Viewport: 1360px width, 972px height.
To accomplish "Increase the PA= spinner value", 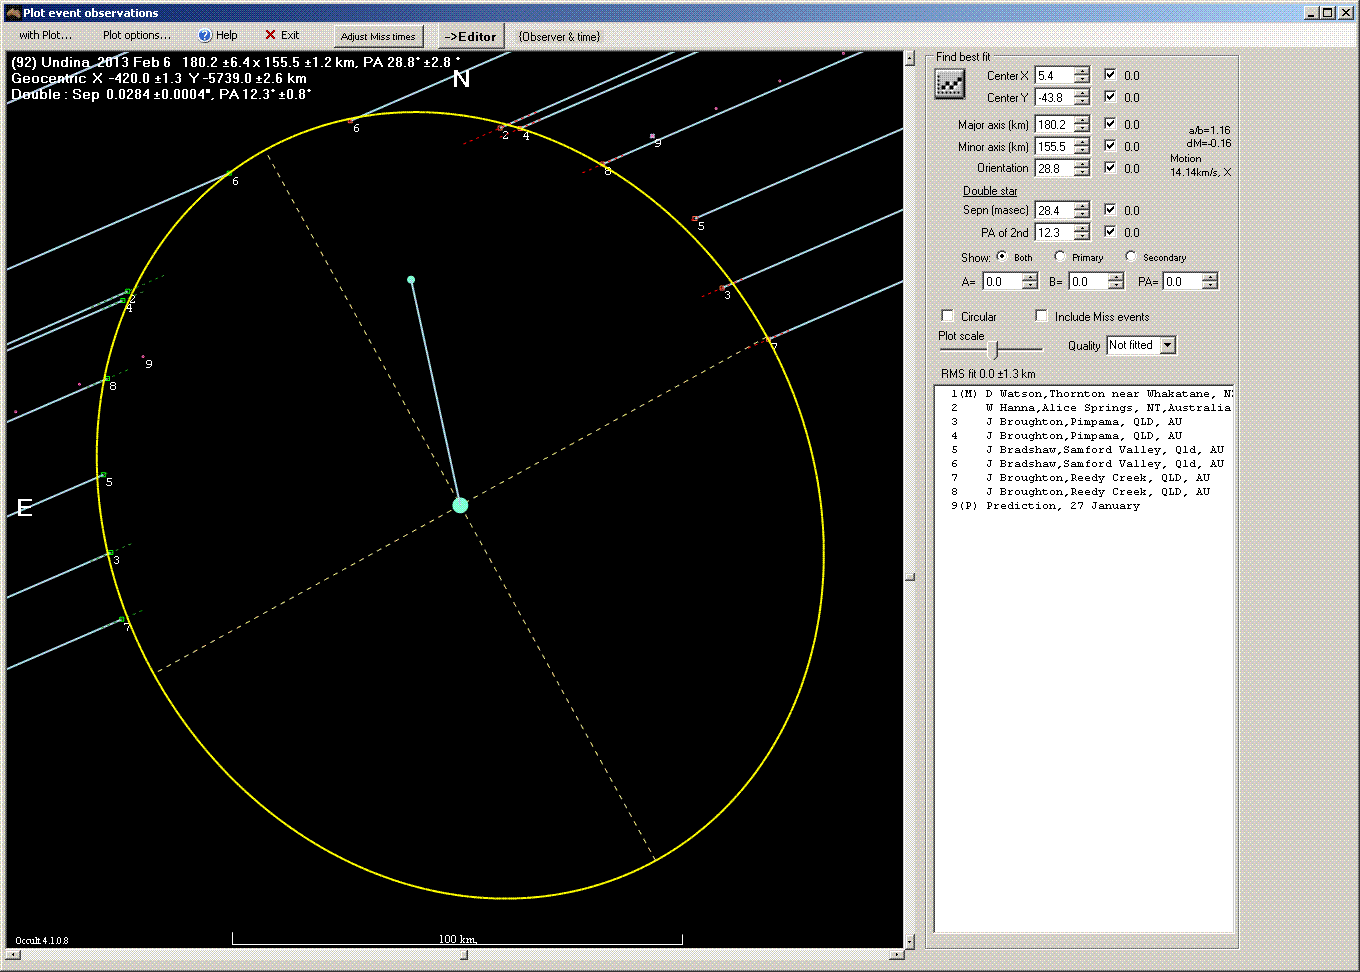I will pos(1210,278).
